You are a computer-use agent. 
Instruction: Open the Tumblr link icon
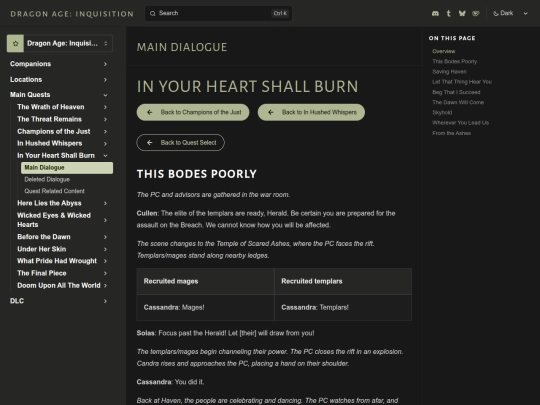point(448,13)
